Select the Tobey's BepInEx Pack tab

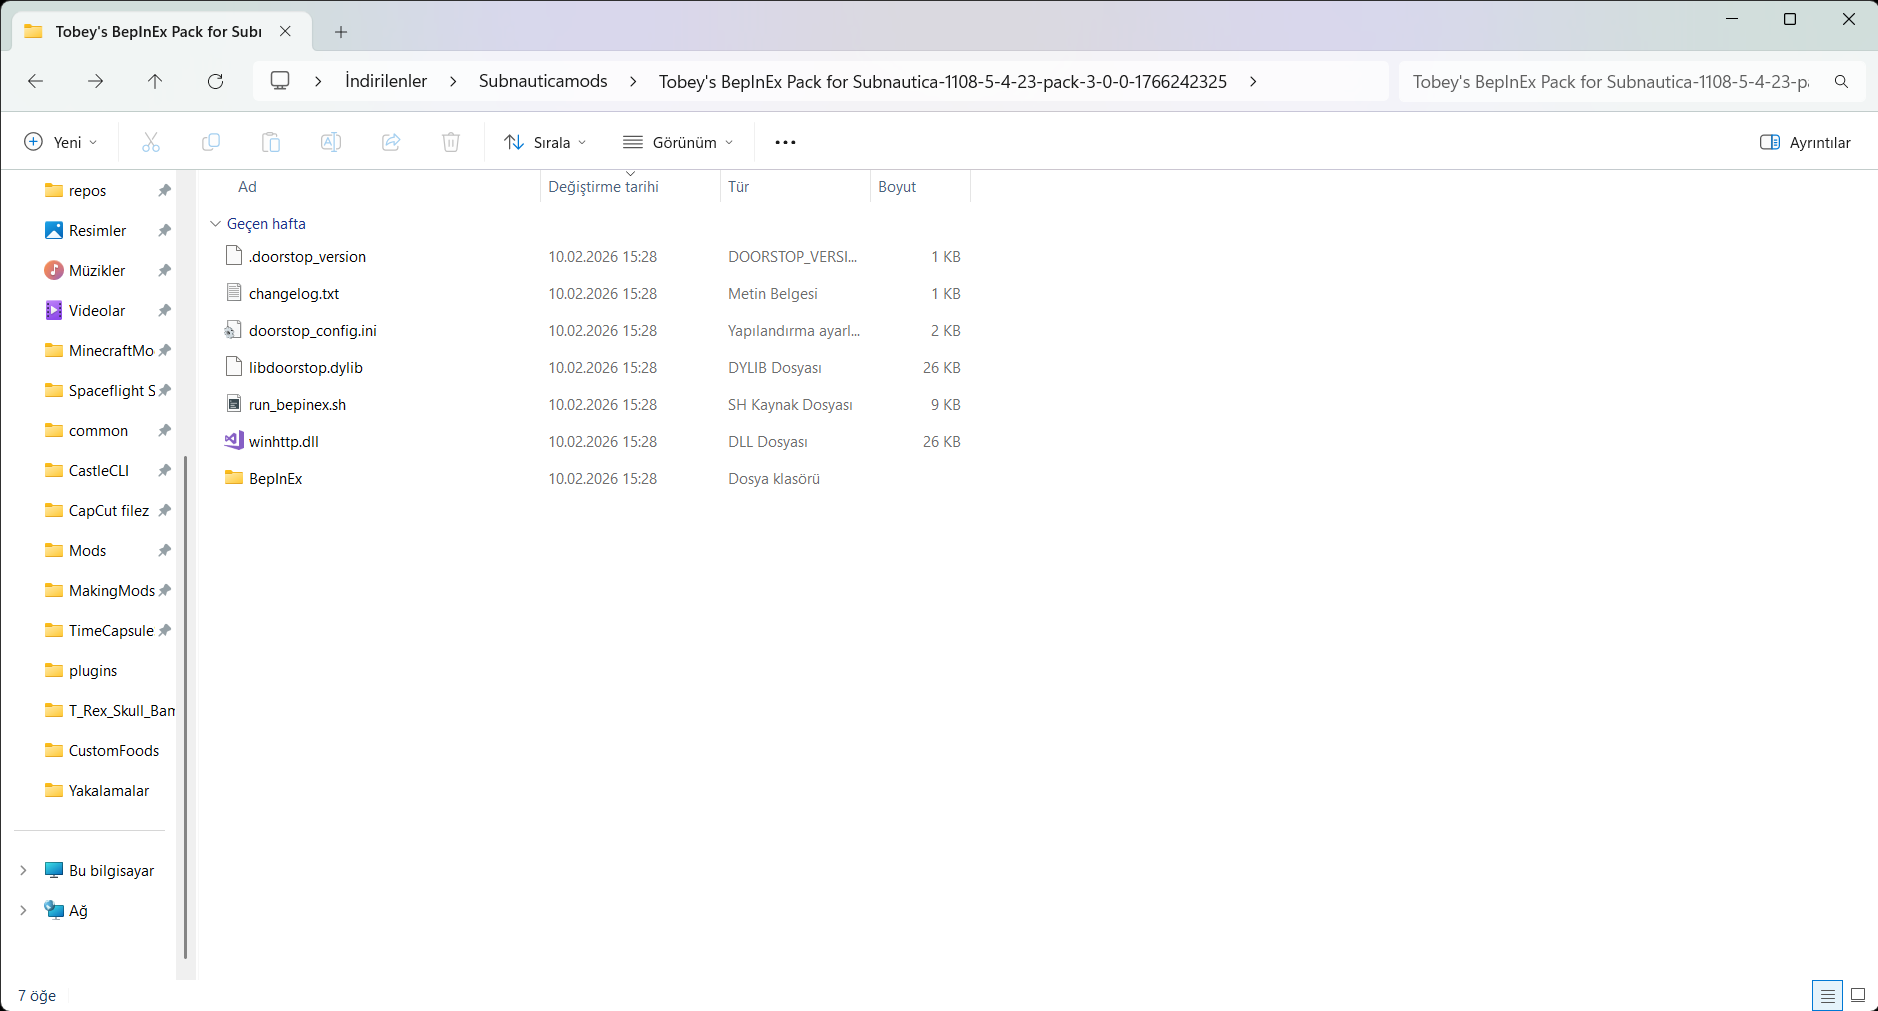160,31
